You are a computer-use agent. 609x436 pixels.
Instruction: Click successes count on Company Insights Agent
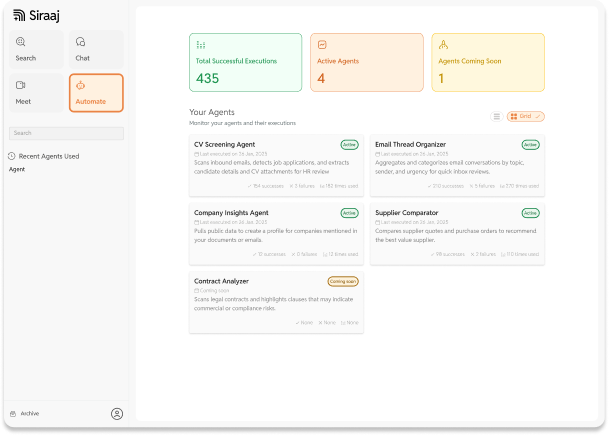click(269, 254)
